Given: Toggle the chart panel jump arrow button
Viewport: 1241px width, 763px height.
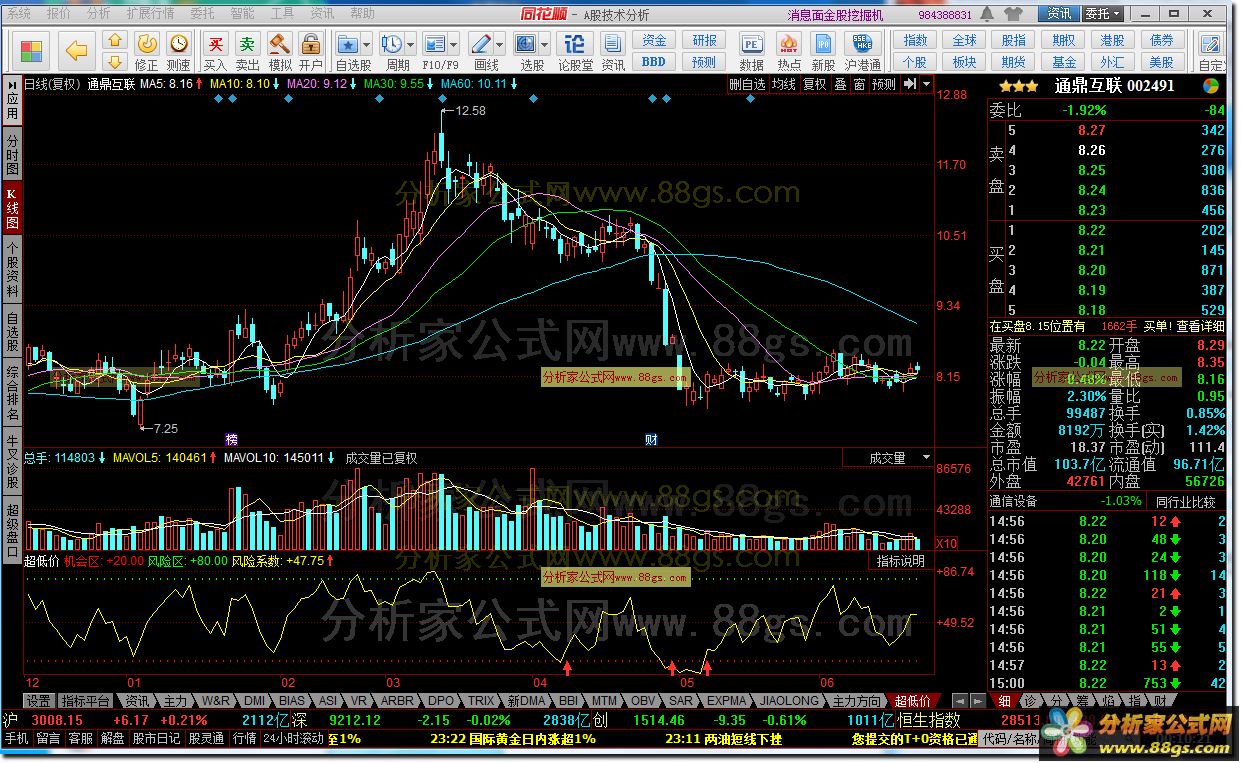Looking at the screenshot, I should pos(909,85).
